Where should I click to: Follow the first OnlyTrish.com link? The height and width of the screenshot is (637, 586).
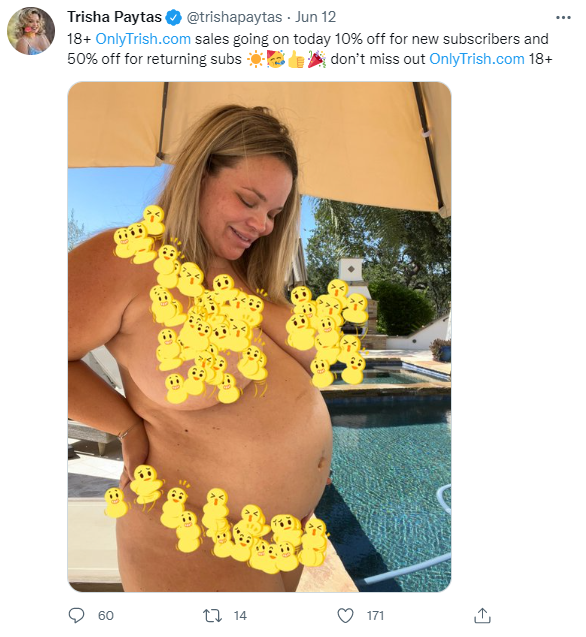coord(143,39)
